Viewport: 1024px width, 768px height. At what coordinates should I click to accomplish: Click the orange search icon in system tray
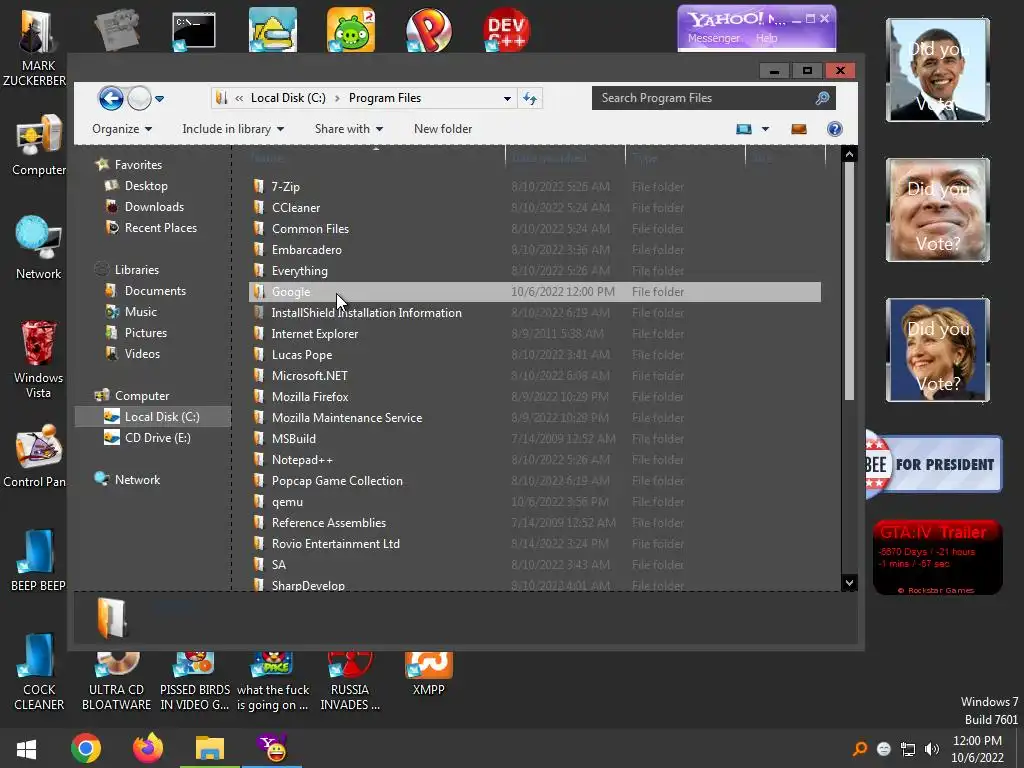pyautogui.click(x=860, y=749)
